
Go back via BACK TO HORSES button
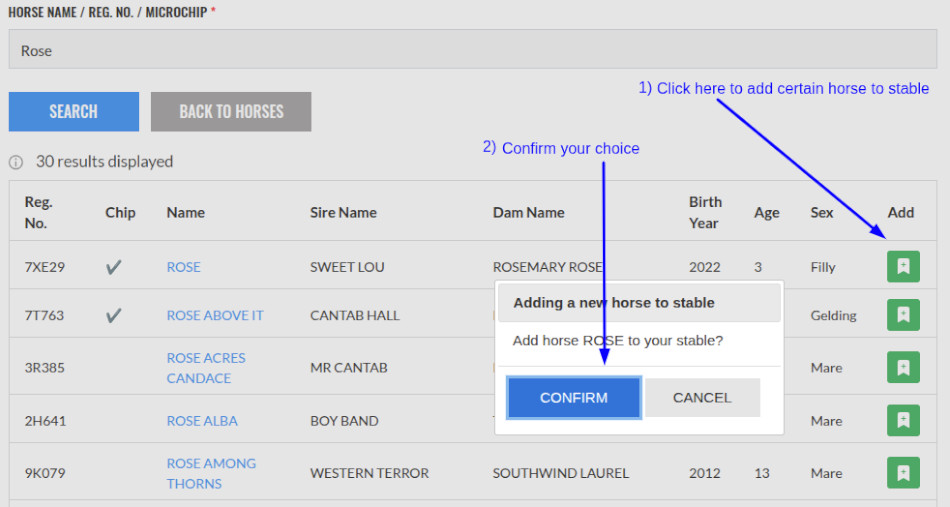click(231, 112)
